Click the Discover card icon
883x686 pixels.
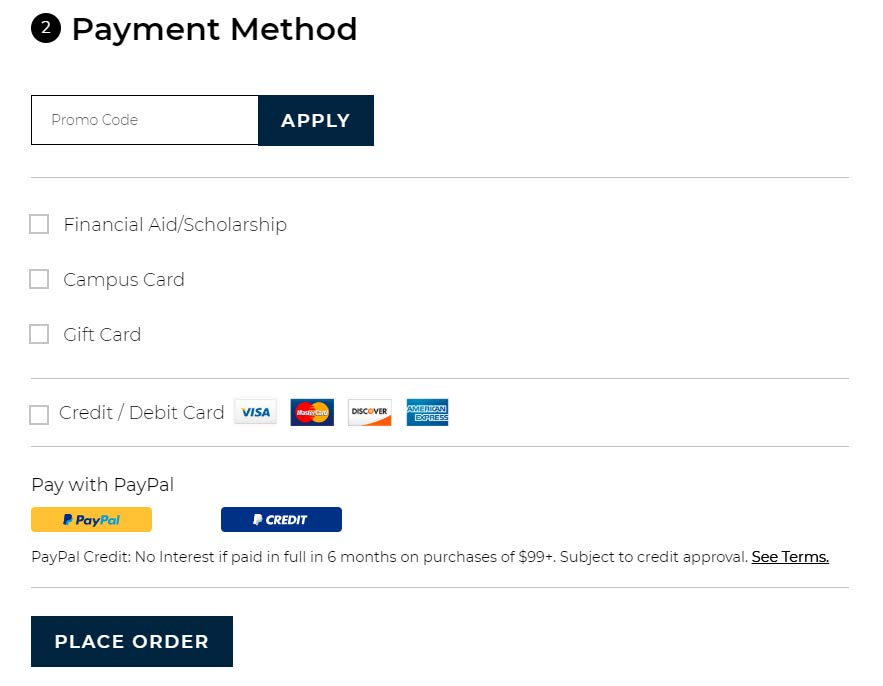click(369, 412)
